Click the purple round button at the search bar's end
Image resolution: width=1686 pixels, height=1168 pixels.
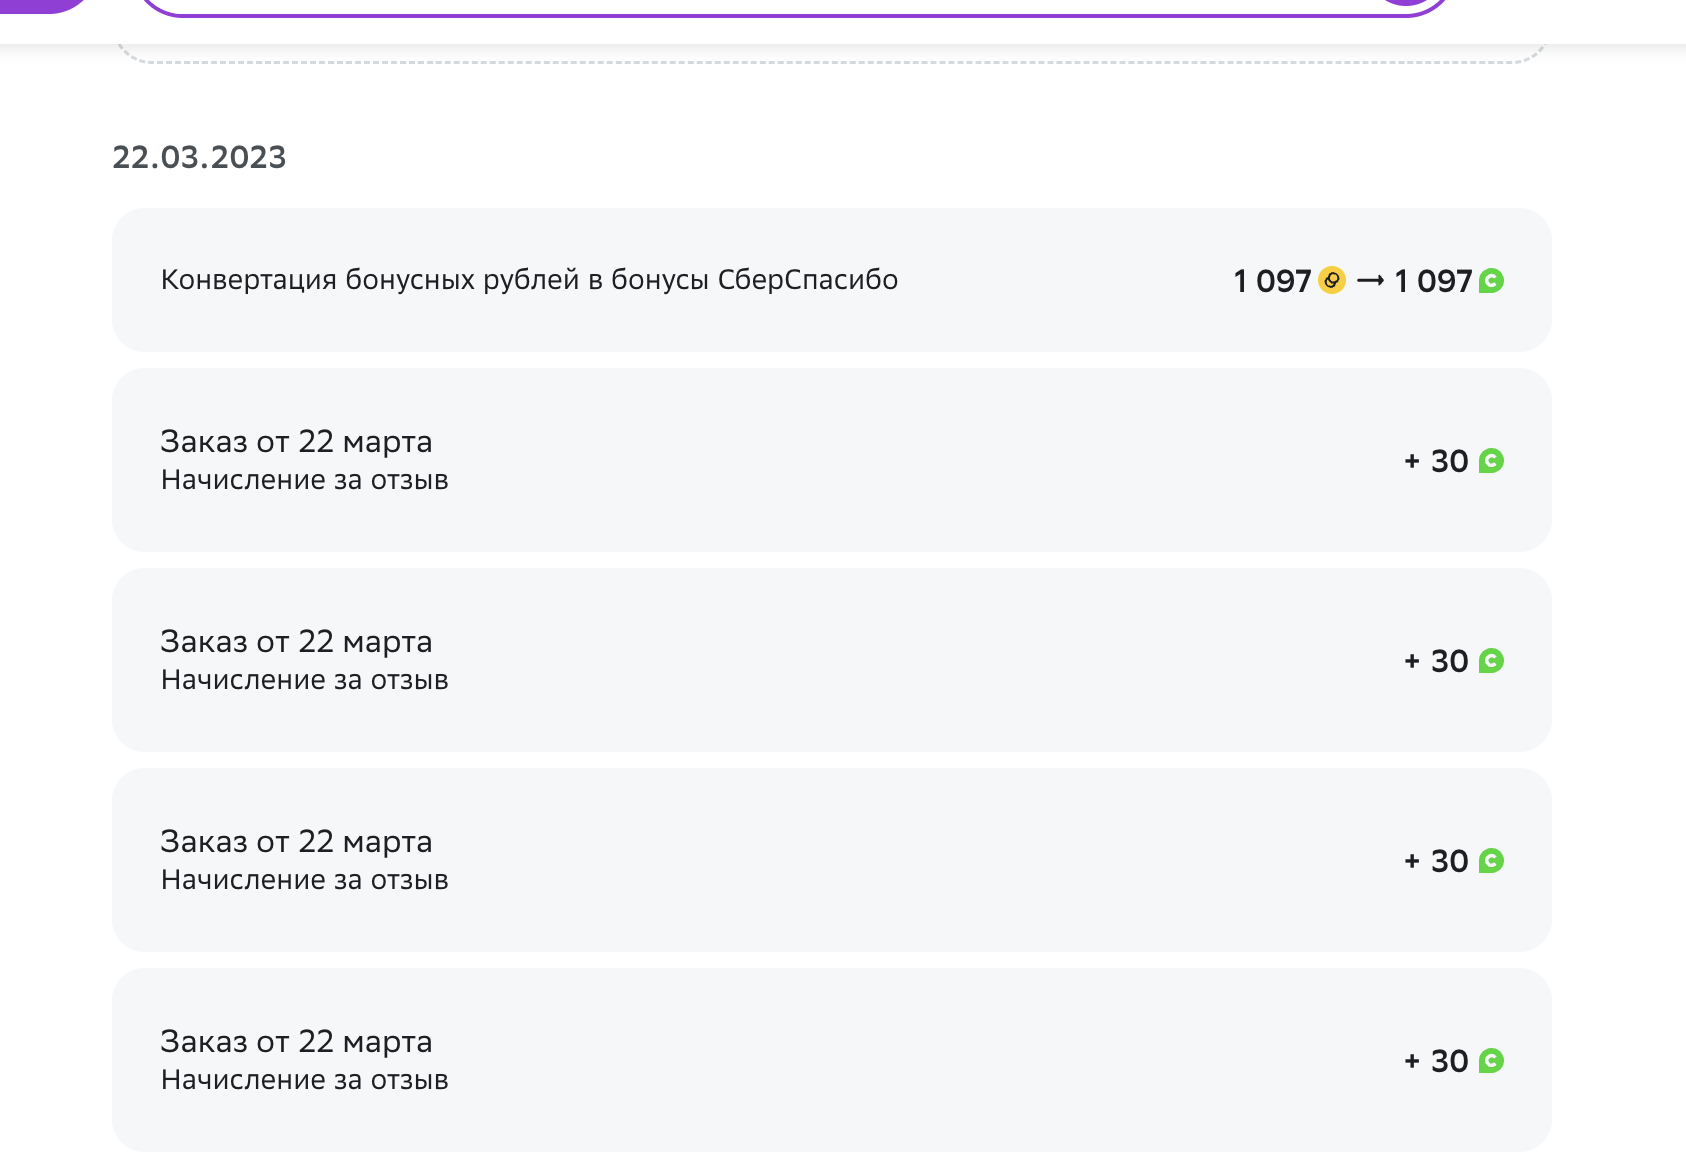(x=1406, y=3)
